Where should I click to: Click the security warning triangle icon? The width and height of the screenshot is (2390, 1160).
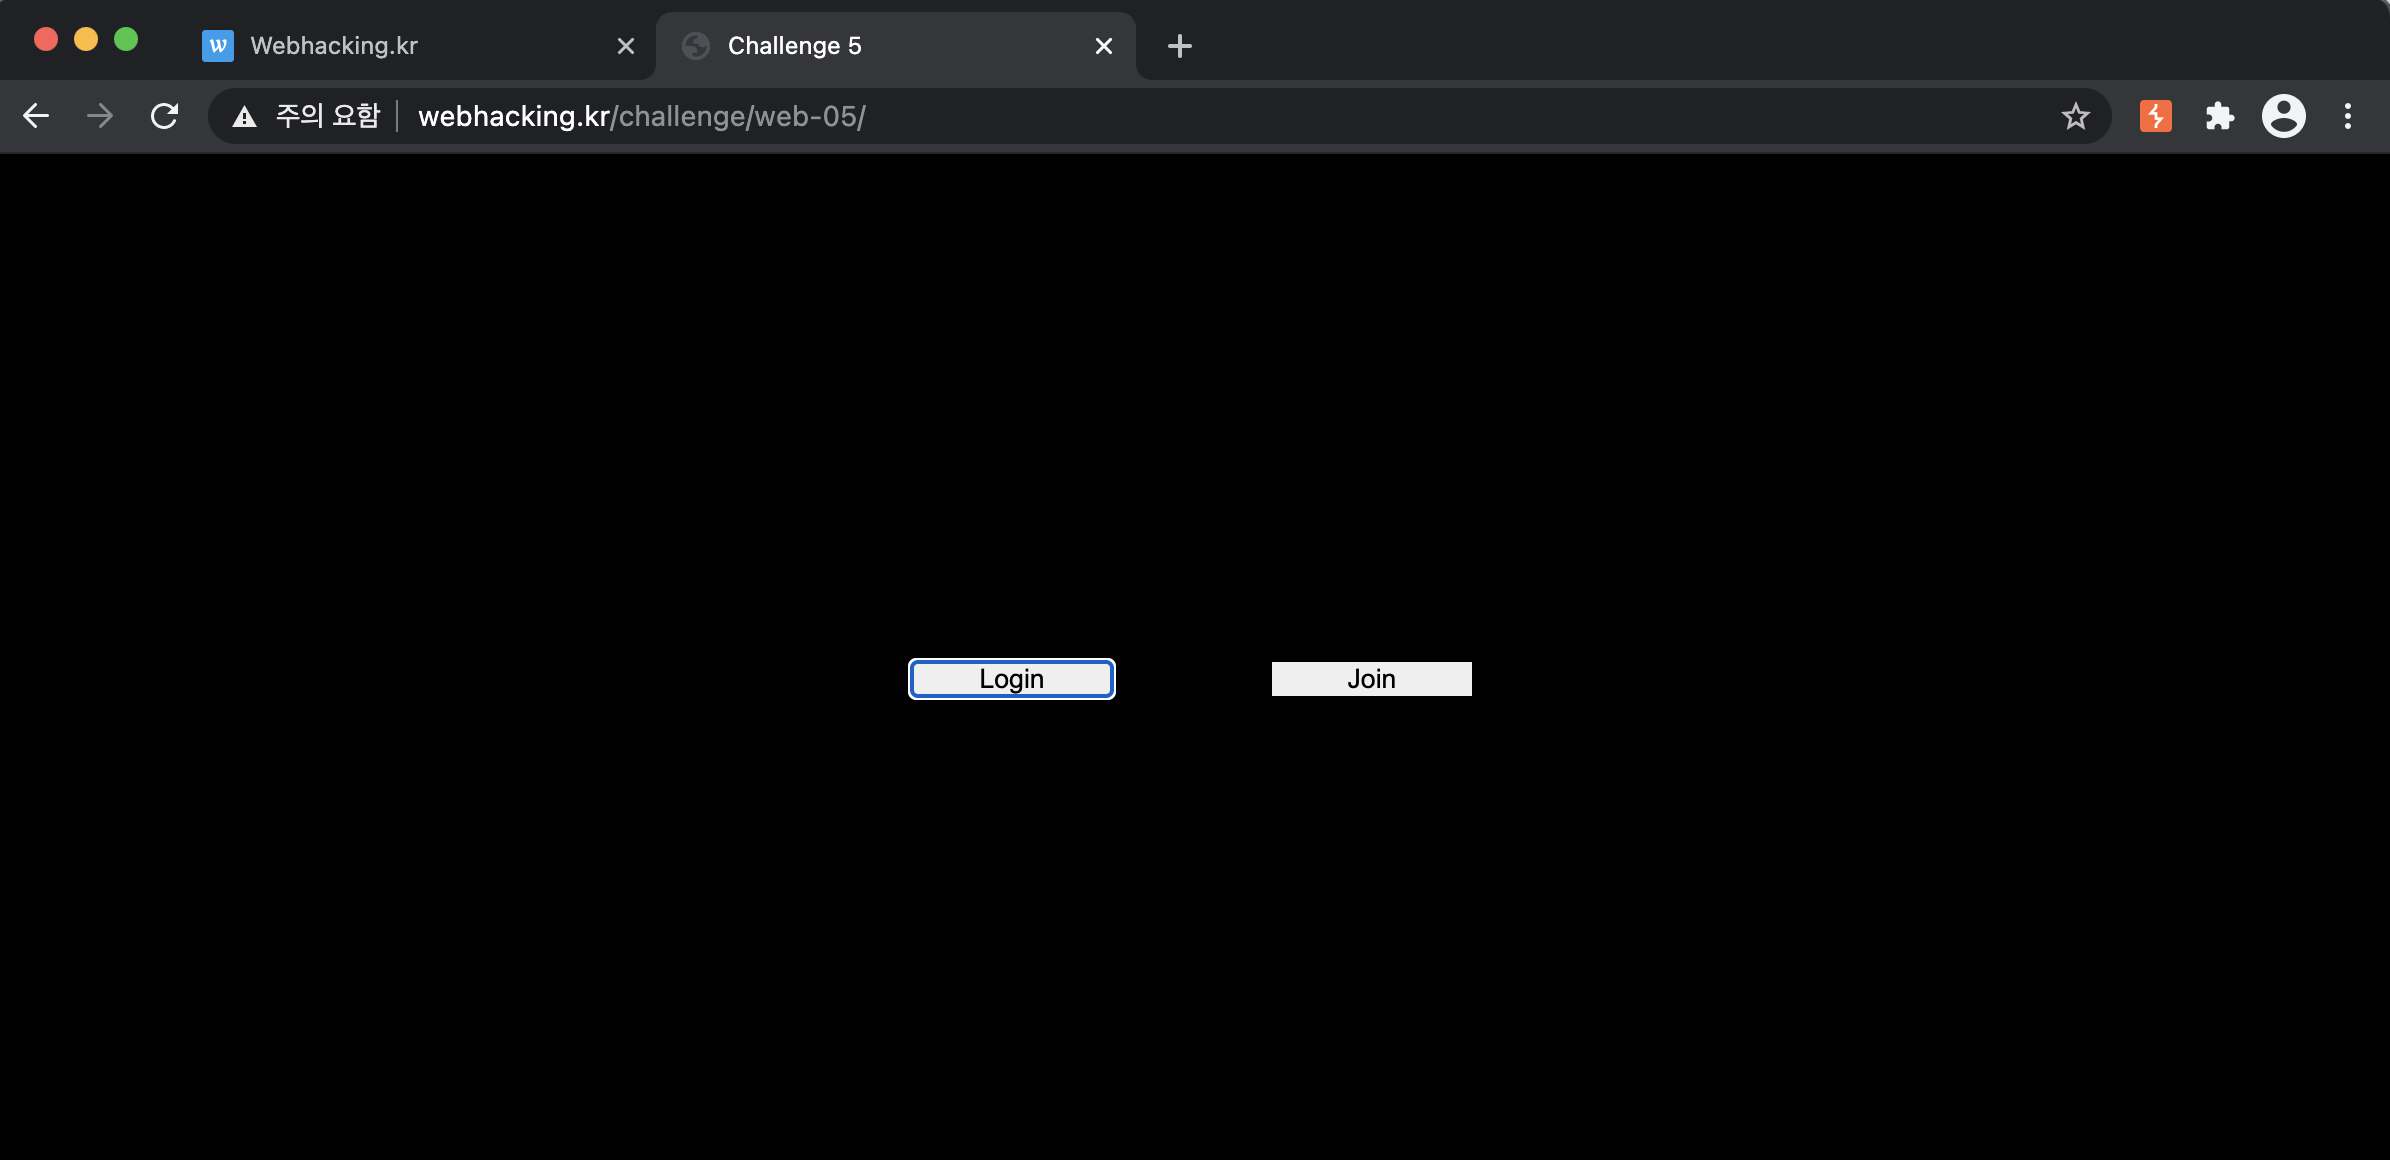coord(244,117)
